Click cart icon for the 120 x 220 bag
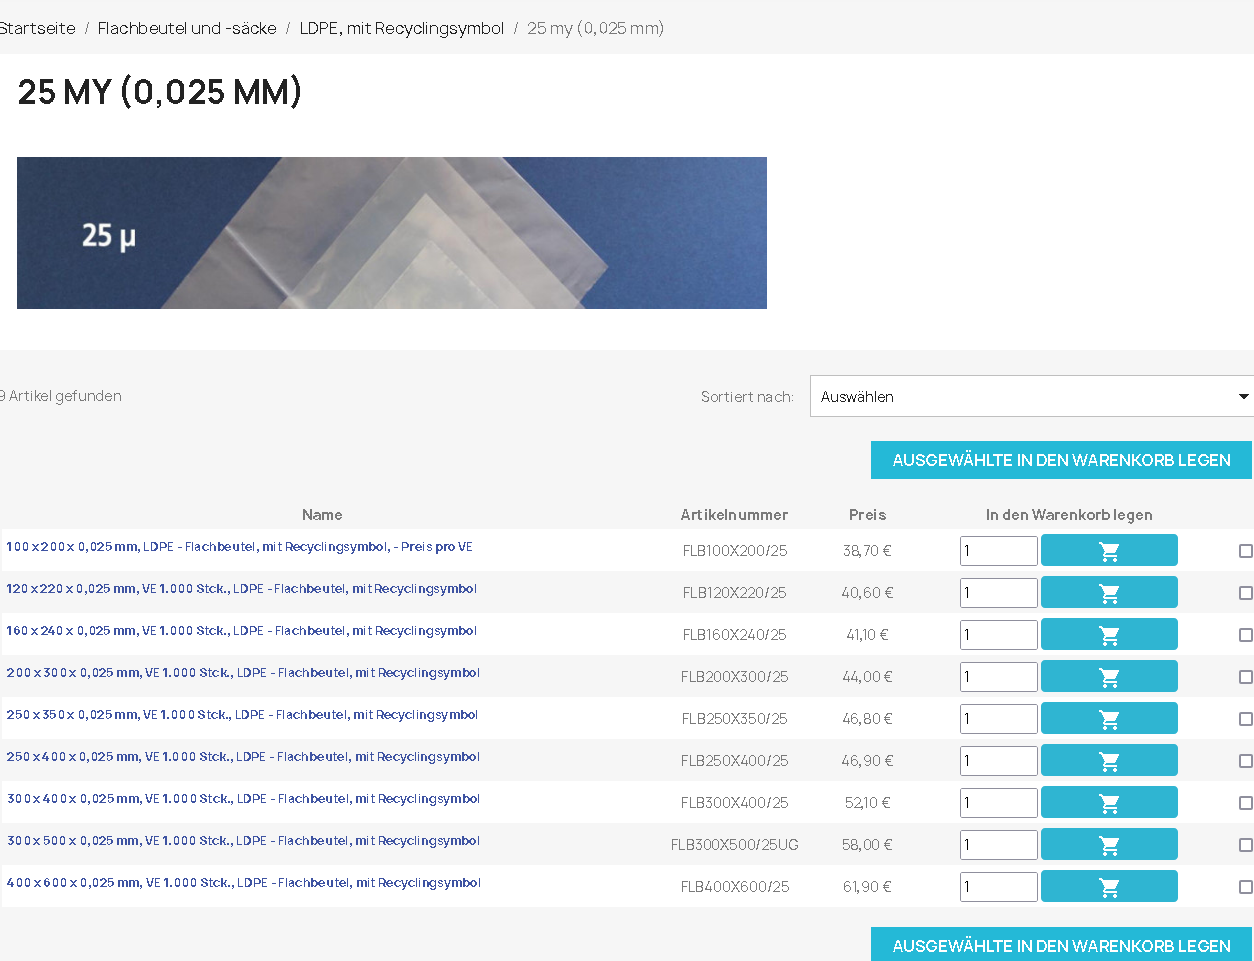The height and width of the screenshot is (961, 1254). click(1108, 593)
